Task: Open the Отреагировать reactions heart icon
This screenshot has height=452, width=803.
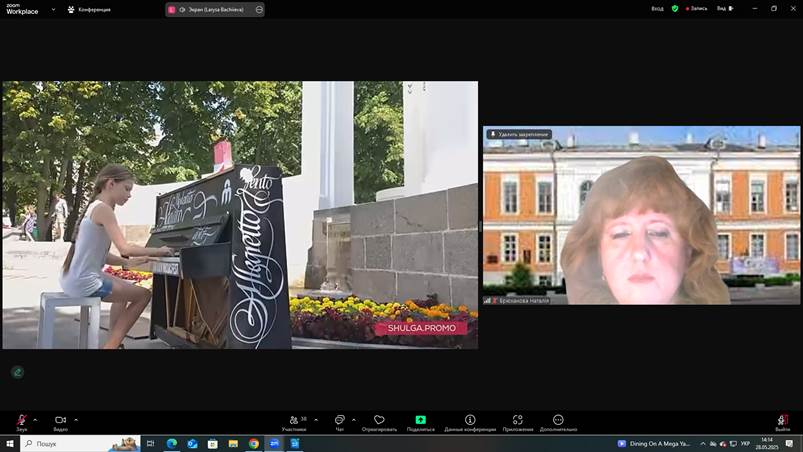Action: (x=379, y=421)
